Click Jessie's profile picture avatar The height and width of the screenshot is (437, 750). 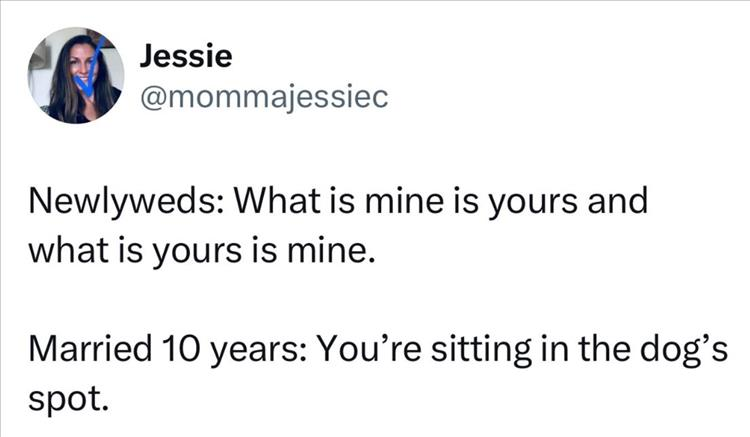pyautogui.click(x=76, y=77)
